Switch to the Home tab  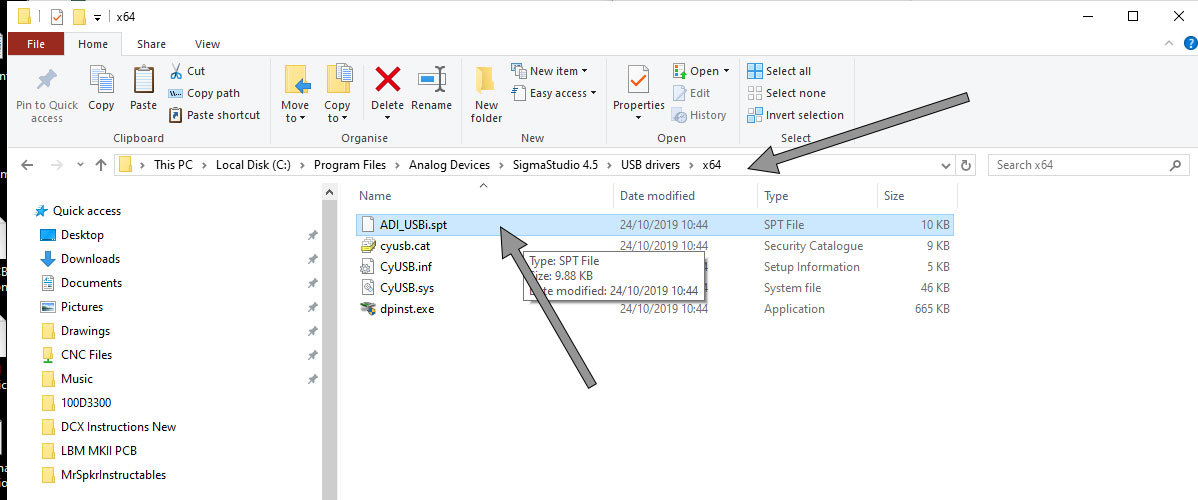[x=92, y=44]
